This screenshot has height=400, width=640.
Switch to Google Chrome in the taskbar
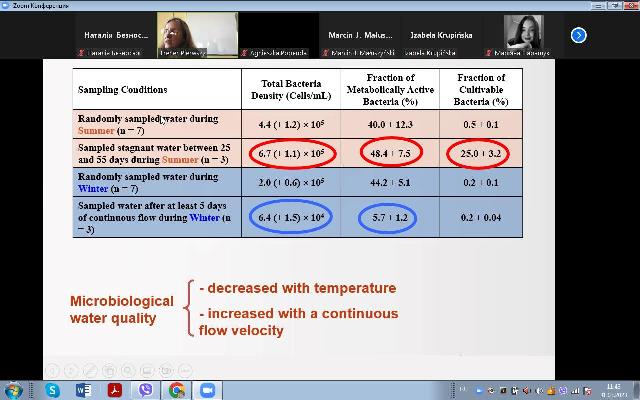[x=176, y=390]
